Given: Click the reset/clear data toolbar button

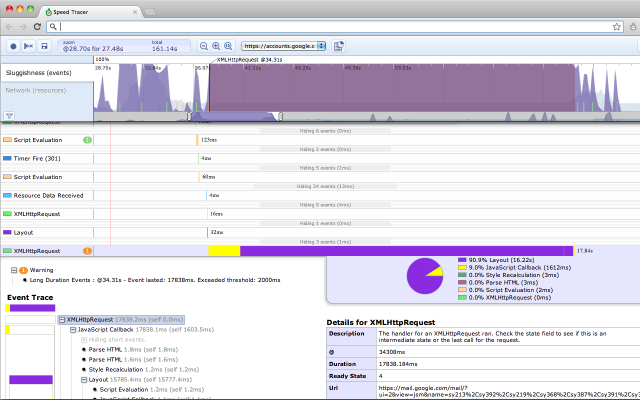Looking at the screenshot, I should click(x=28, y=46).
